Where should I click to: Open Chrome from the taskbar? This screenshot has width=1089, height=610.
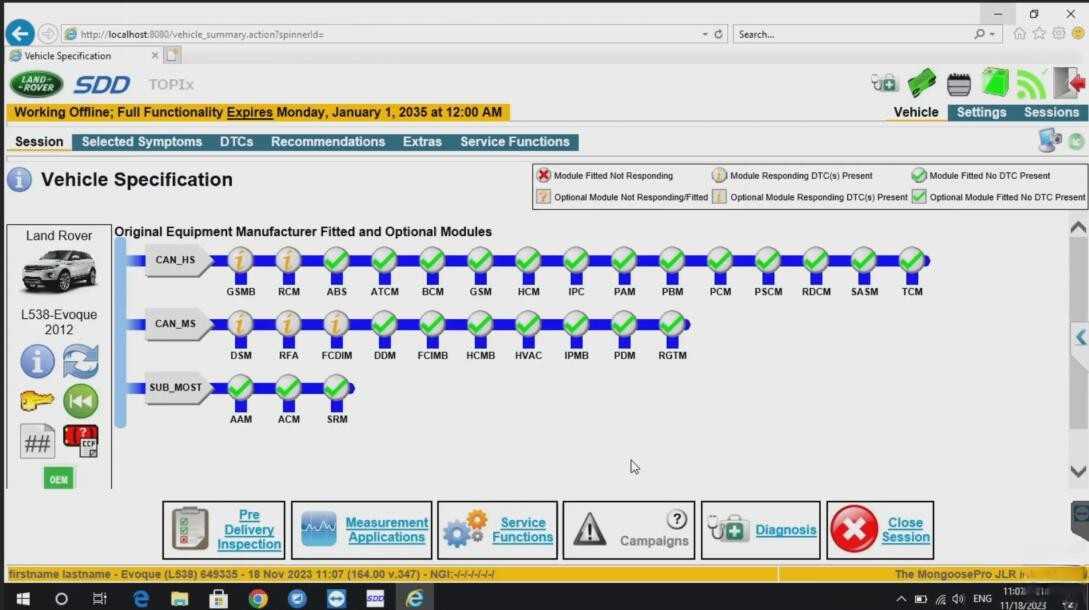[258, 598]
